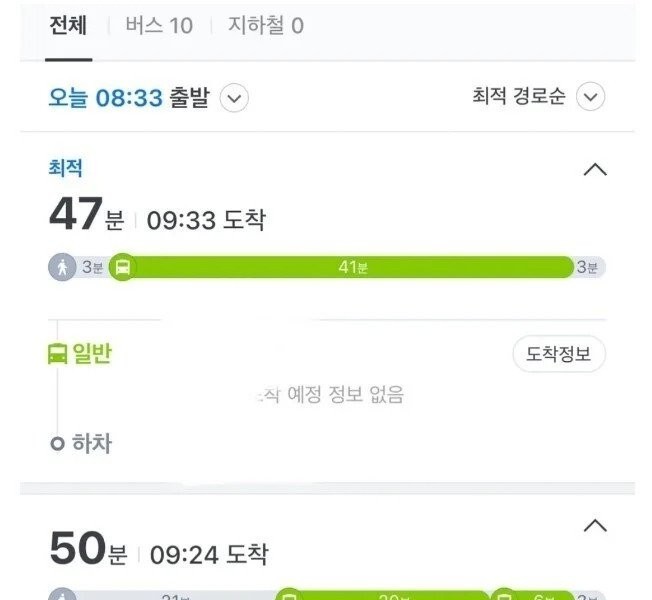Click the walking icon in the 47분 route bar

click(x=63, y=267)
